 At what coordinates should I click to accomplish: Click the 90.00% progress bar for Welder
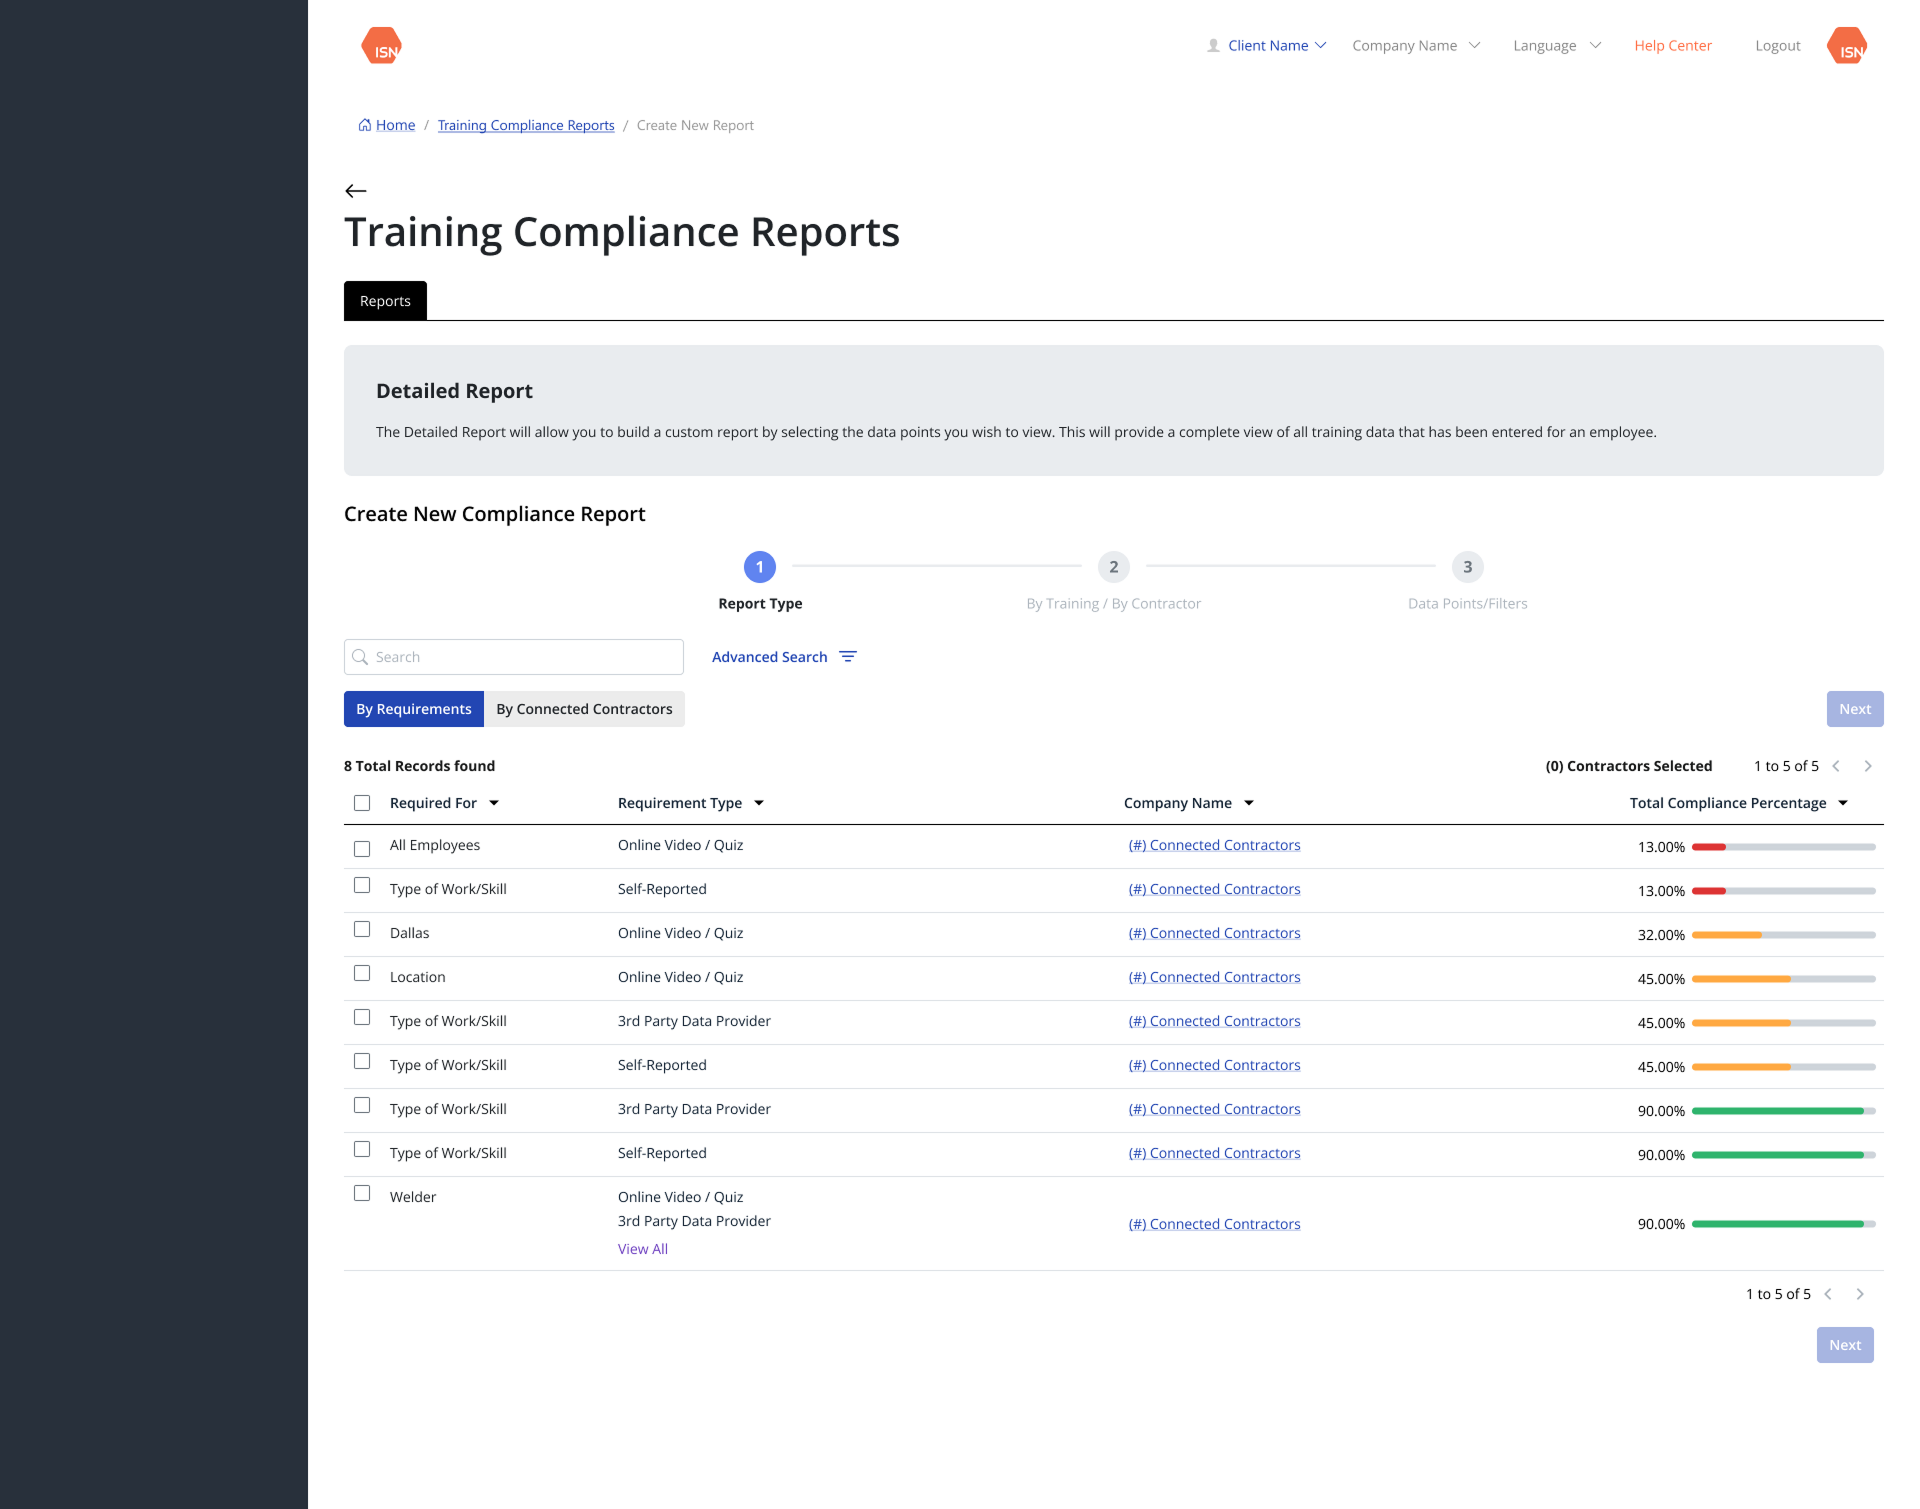1783,1224
